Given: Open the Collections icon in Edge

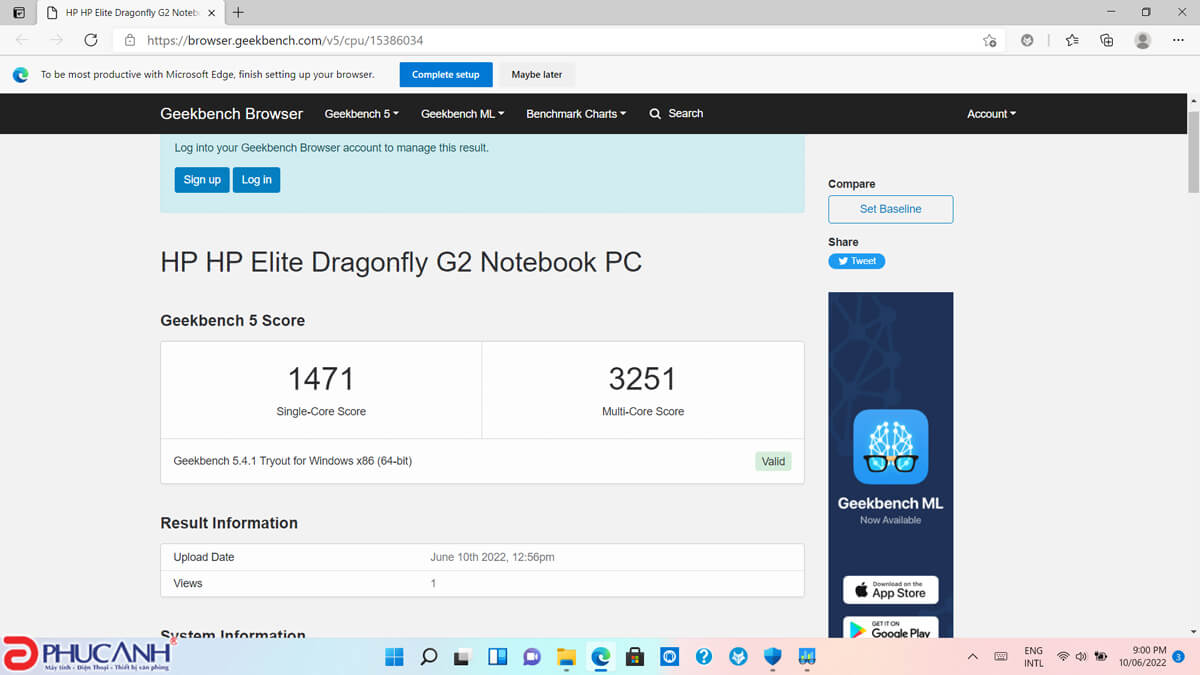Looking at the screenshot, I should click(x=1107, y=41).
